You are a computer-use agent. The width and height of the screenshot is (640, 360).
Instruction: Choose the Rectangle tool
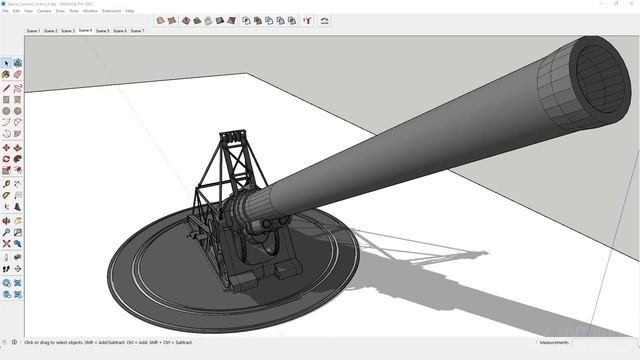pyautogui.click(x=6, y=100)
